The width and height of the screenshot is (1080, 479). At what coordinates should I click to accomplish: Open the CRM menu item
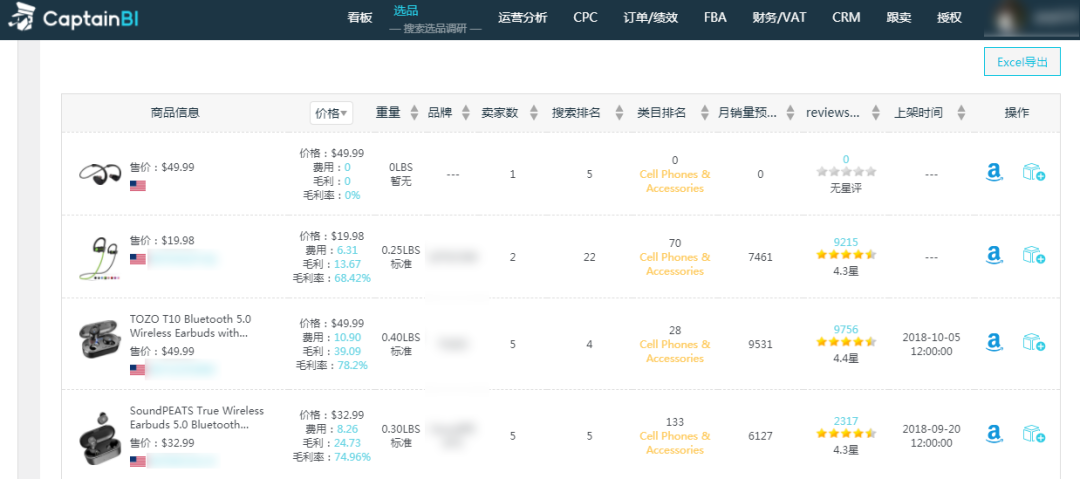847,18
